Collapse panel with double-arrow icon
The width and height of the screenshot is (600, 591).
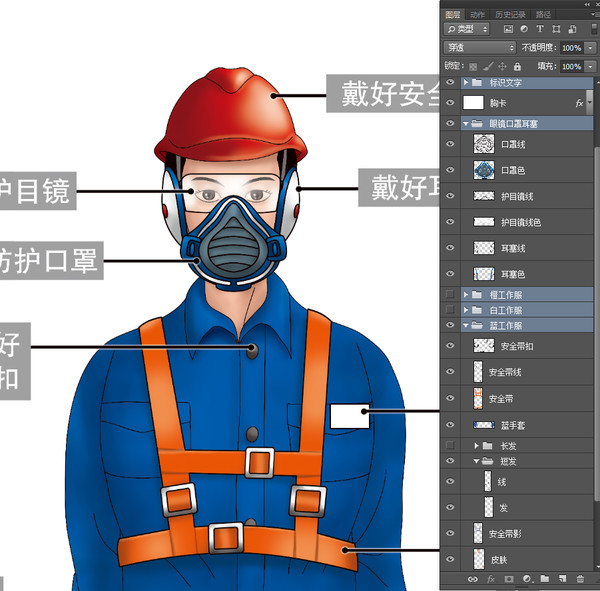[587, 4]
